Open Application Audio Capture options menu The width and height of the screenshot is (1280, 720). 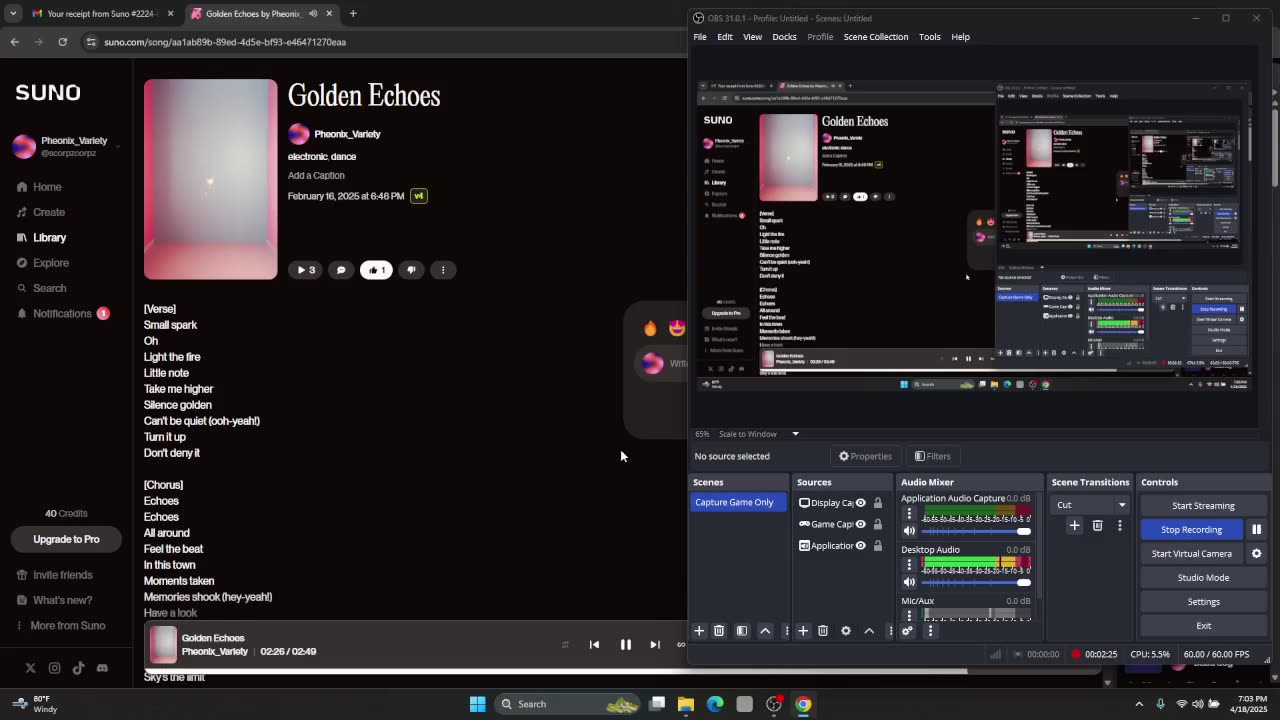pyautogui.click(x=909, y=514)
